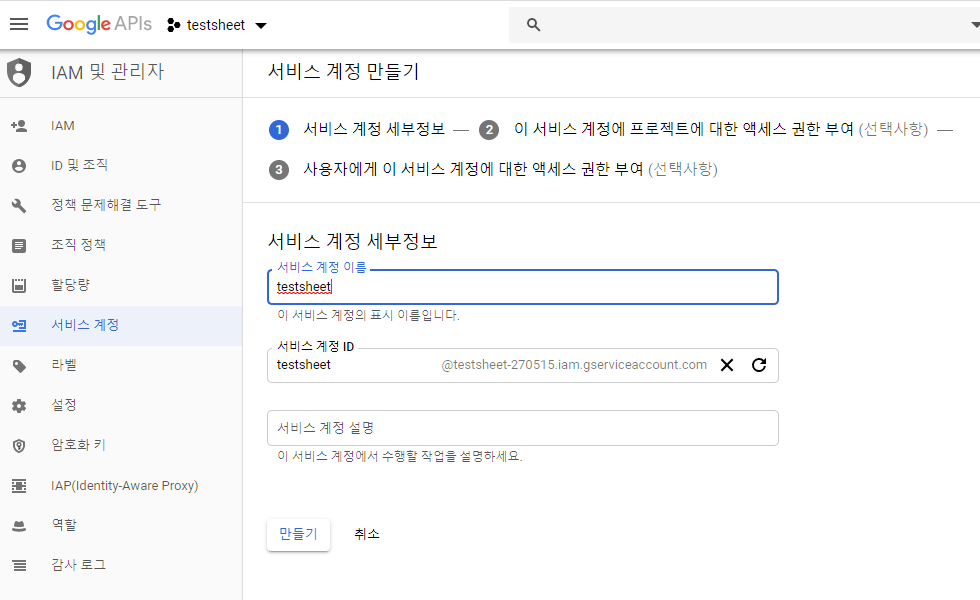Click the IAM add-person icon

pos(19,126)
